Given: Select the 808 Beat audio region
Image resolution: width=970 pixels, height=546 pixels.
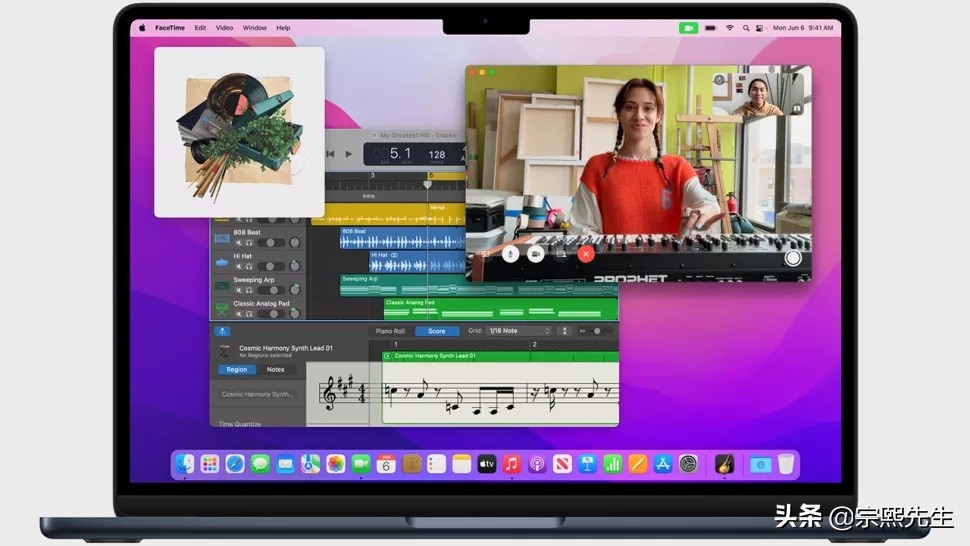Looking at the screenshot, I should point(402,238).
